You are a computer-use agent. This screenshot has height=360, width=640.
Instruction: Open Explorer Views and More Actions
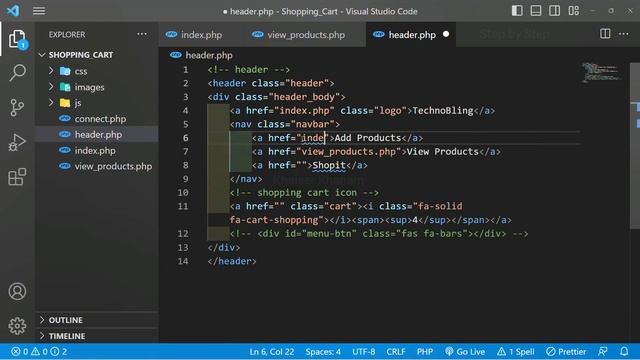click(x=142, y=34)
